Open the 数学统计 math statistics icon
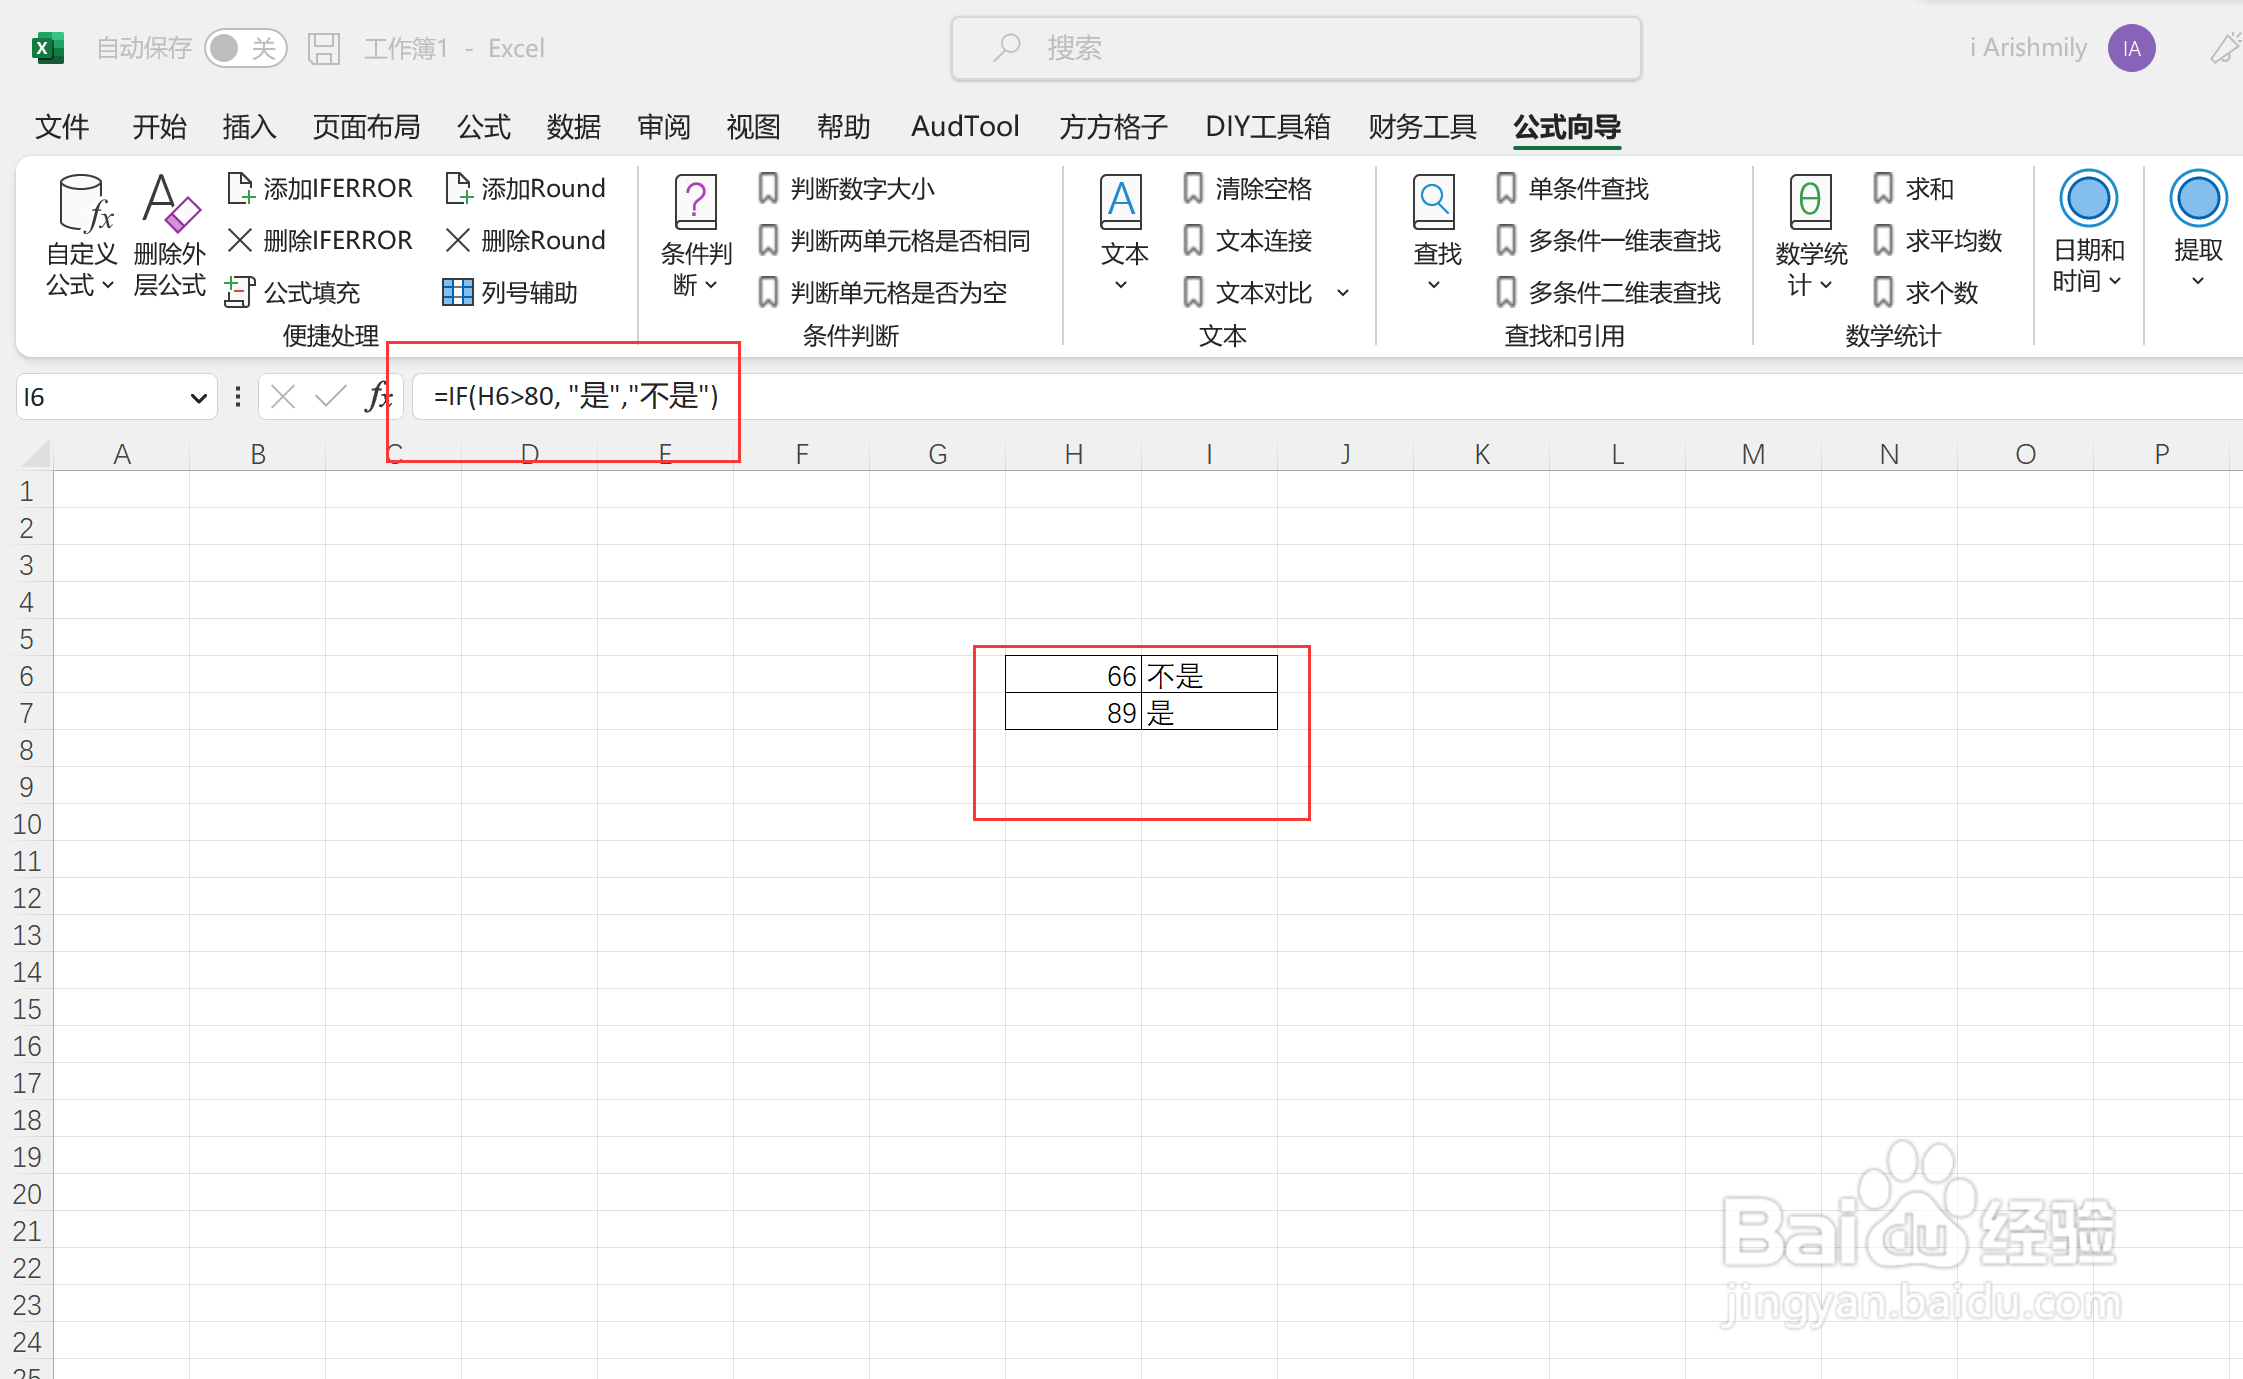2243x1379 pixels. [1809, 203]
